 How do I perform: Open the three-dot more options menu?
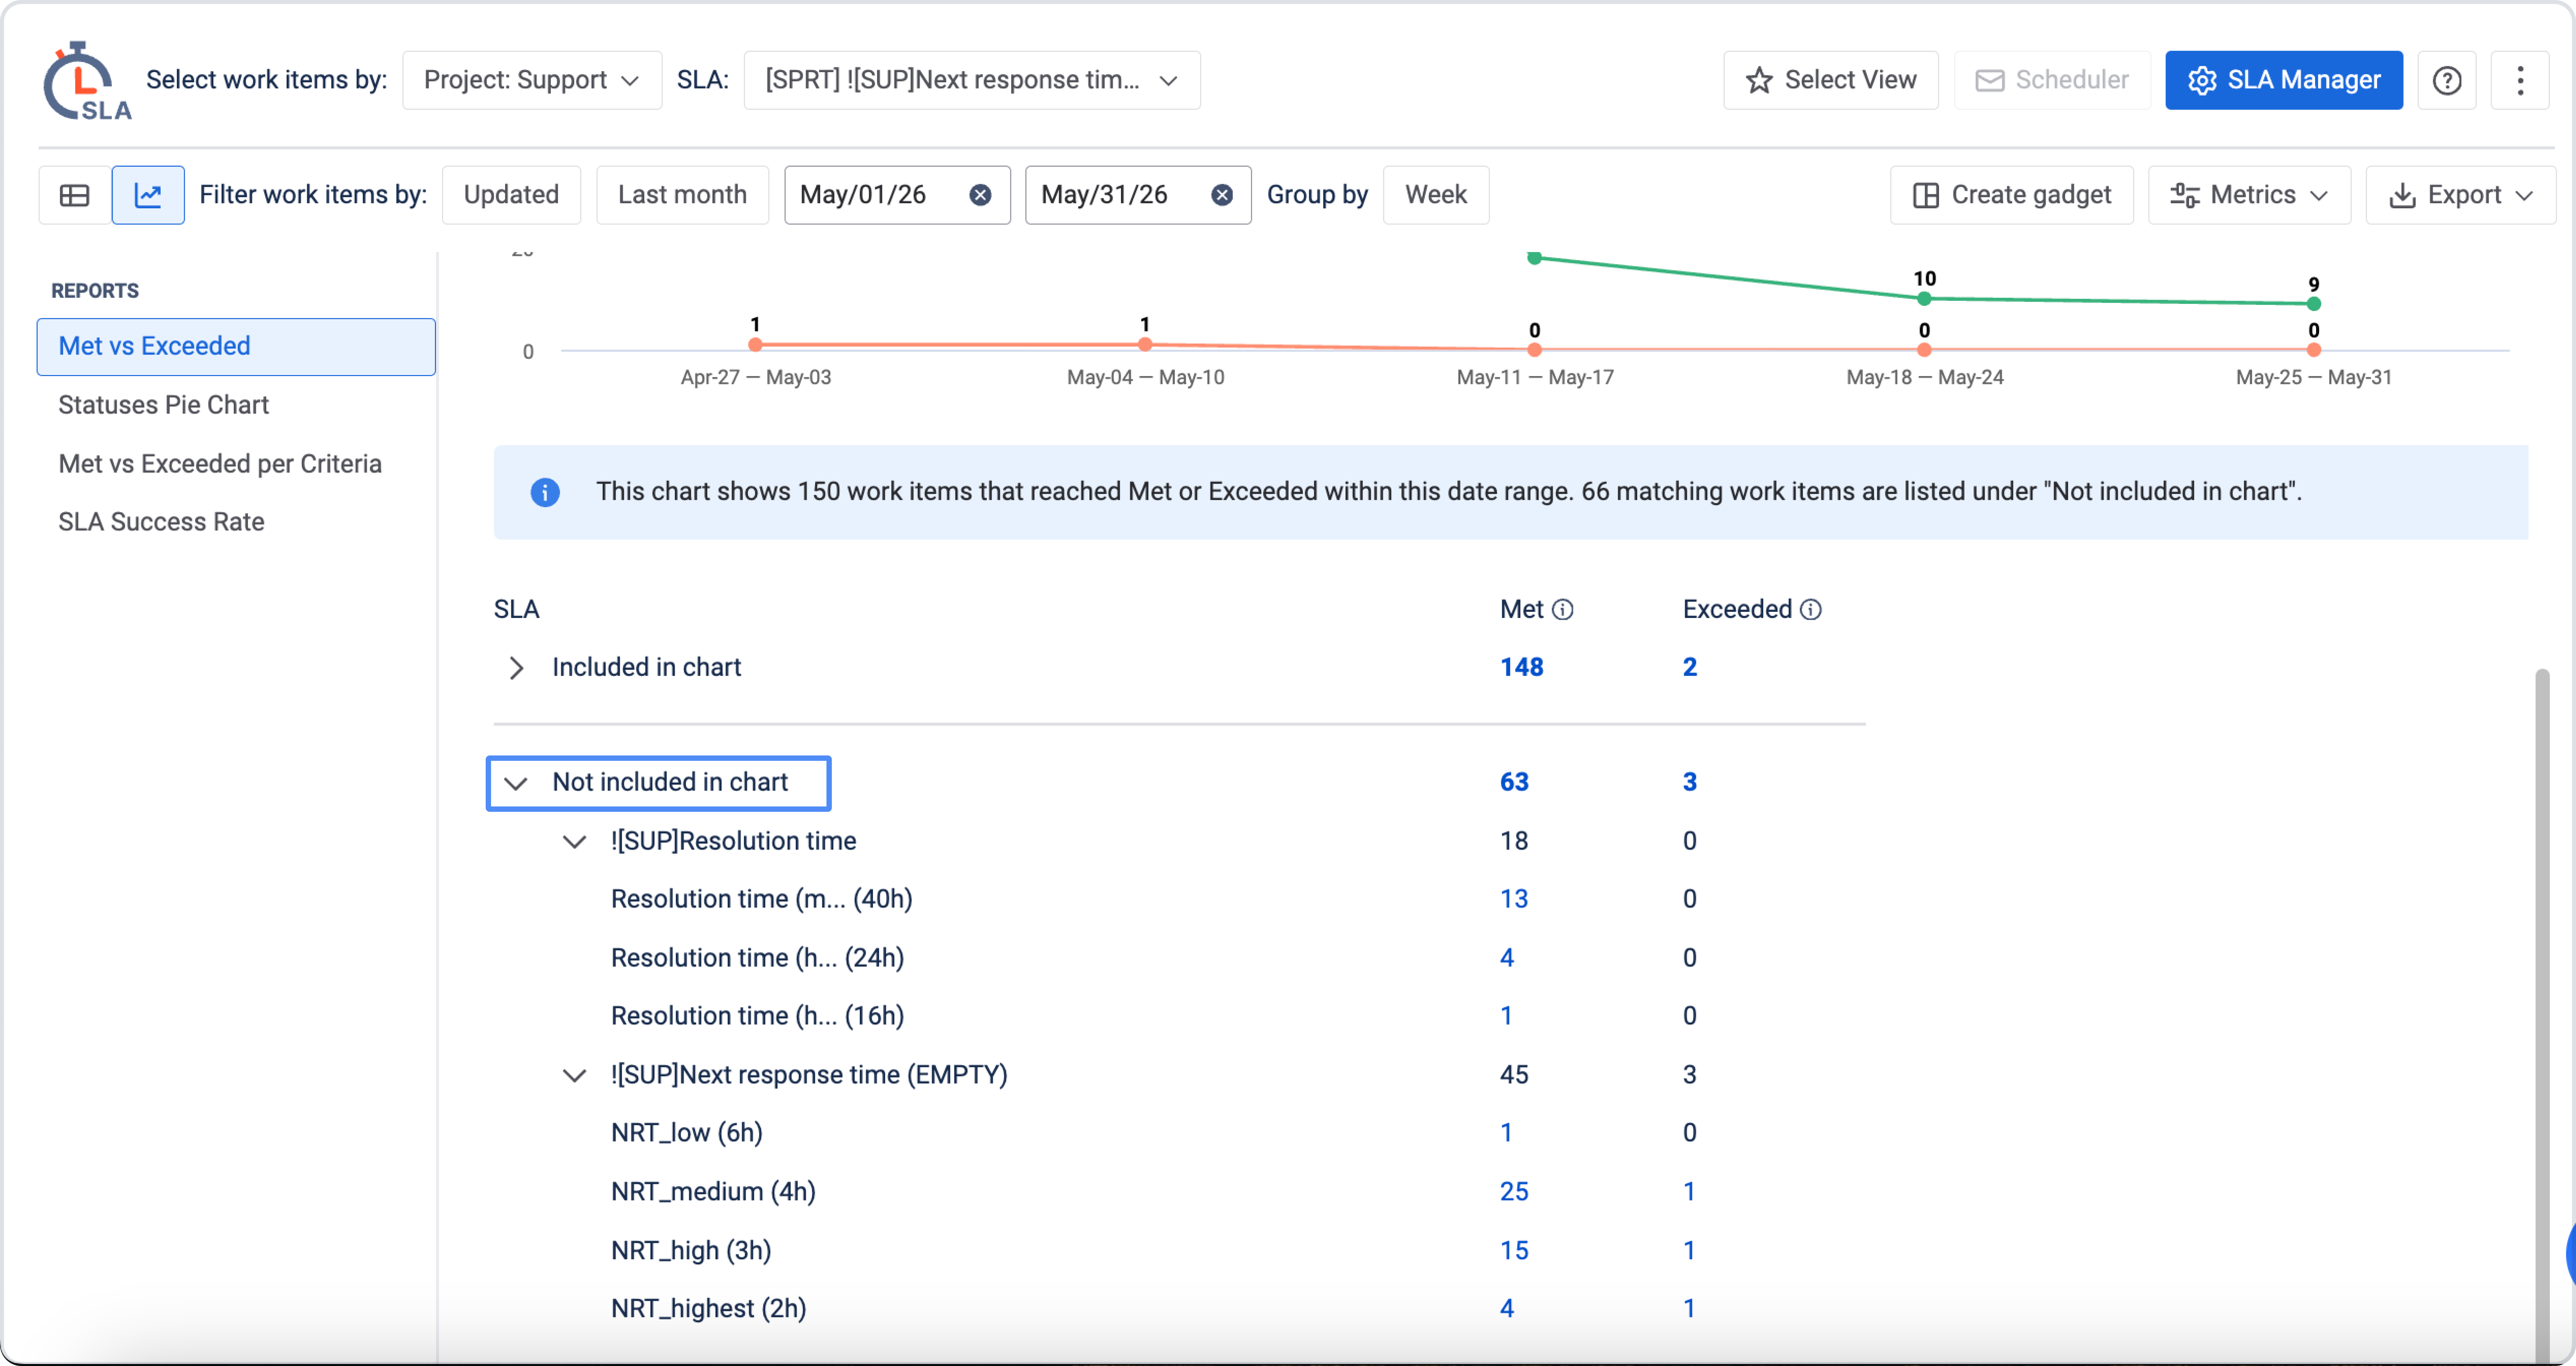pos(2520,80)
